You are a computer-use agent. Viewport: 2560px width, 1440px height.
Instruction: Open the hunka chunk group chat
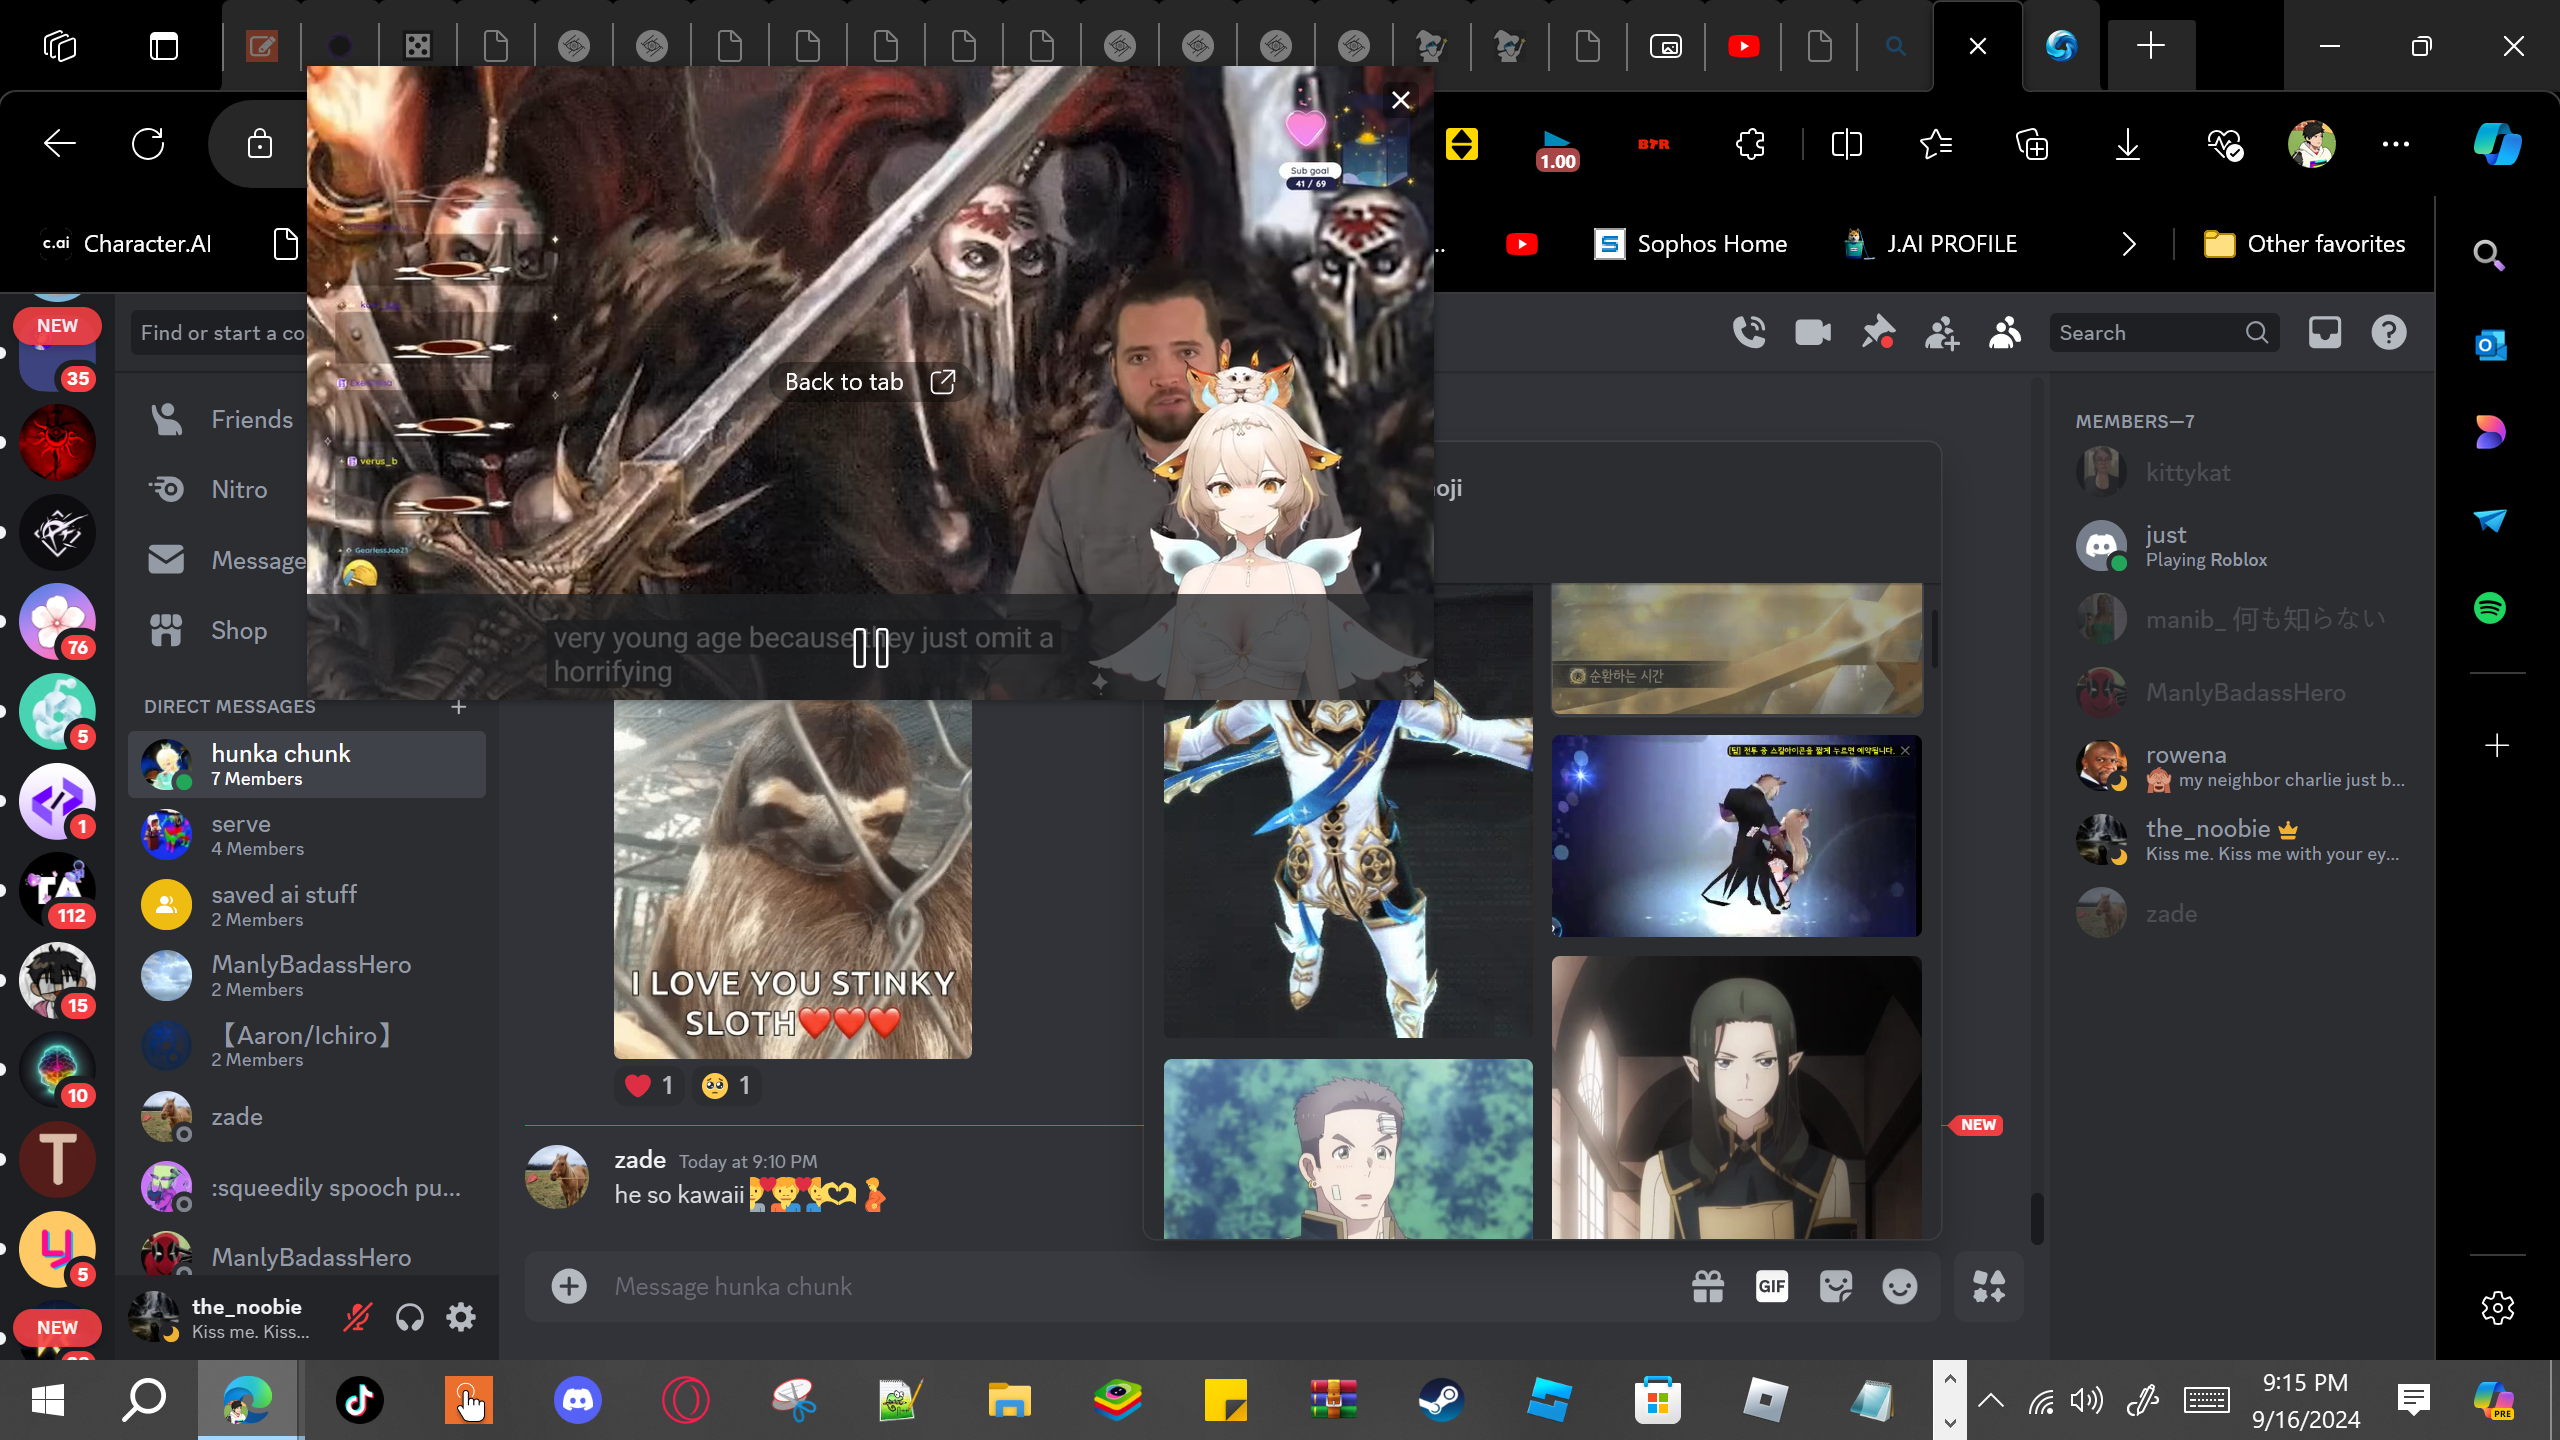coord(307,764)
